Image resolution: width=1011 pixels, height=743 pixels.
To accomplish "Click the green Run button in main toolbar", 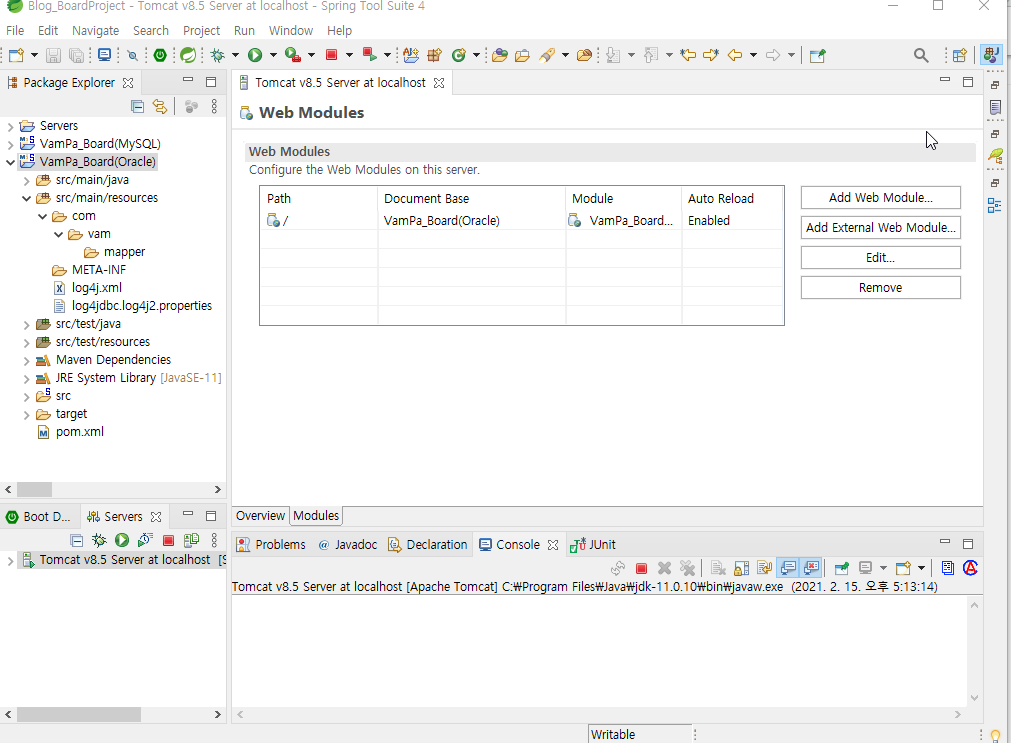I will click(x=255, y=55).
